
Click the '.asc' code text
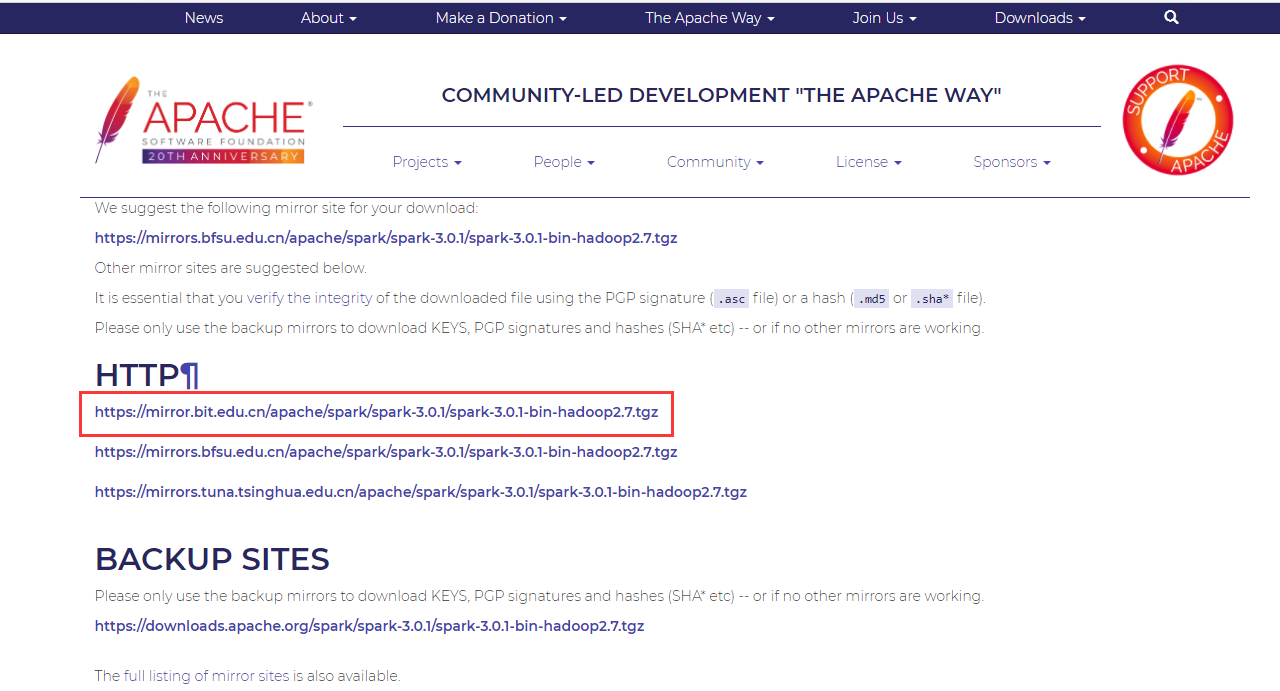coord(732,299)
